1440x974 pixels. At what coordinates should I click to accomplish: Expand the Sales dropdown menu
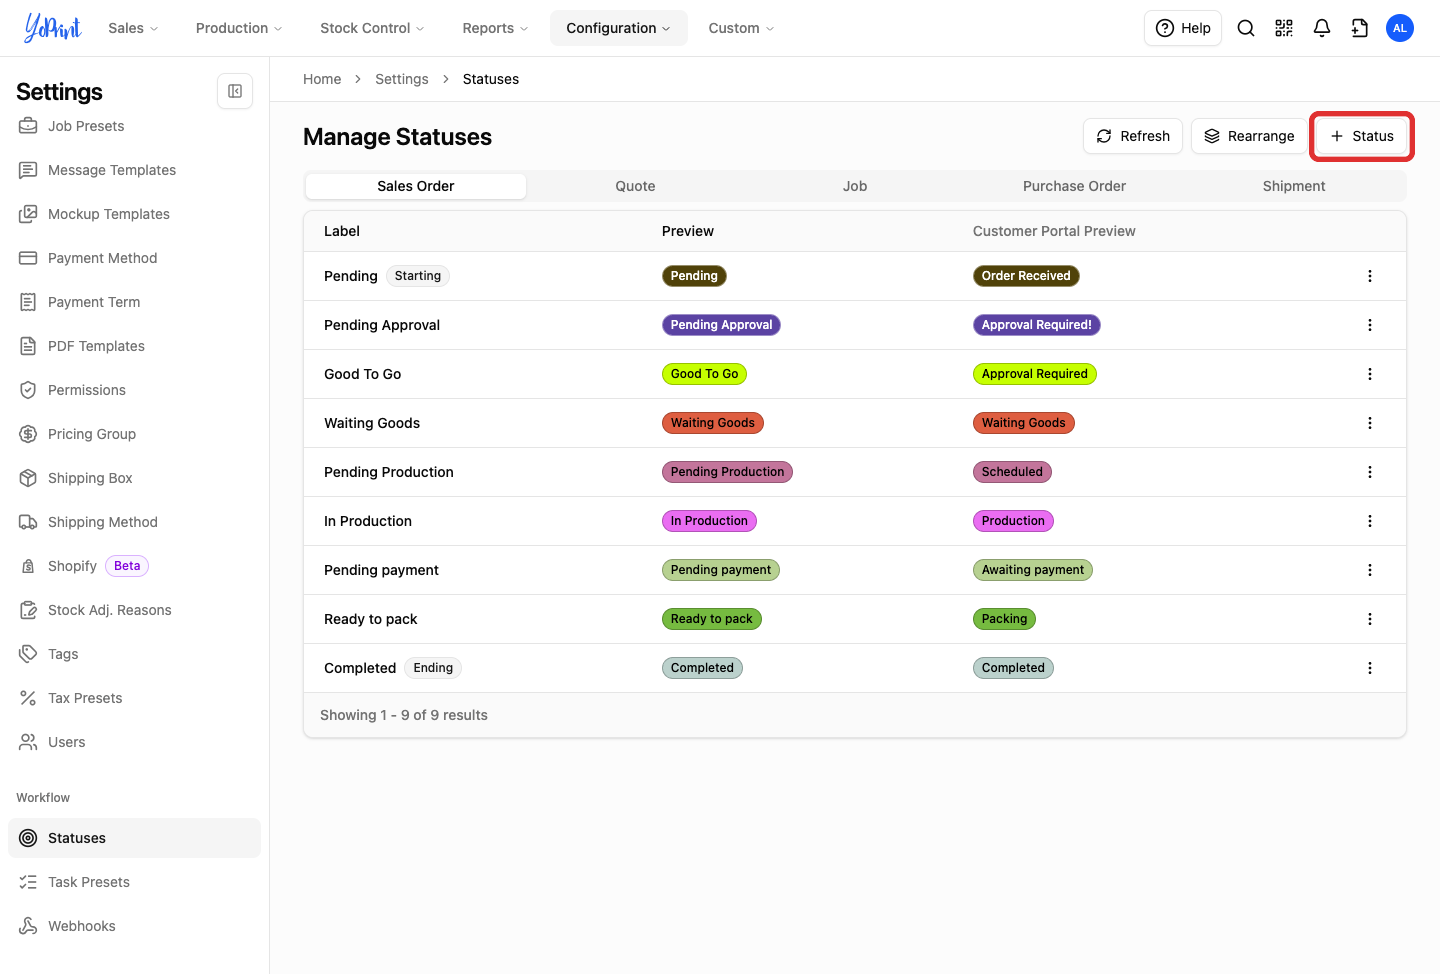coord(133,28)
